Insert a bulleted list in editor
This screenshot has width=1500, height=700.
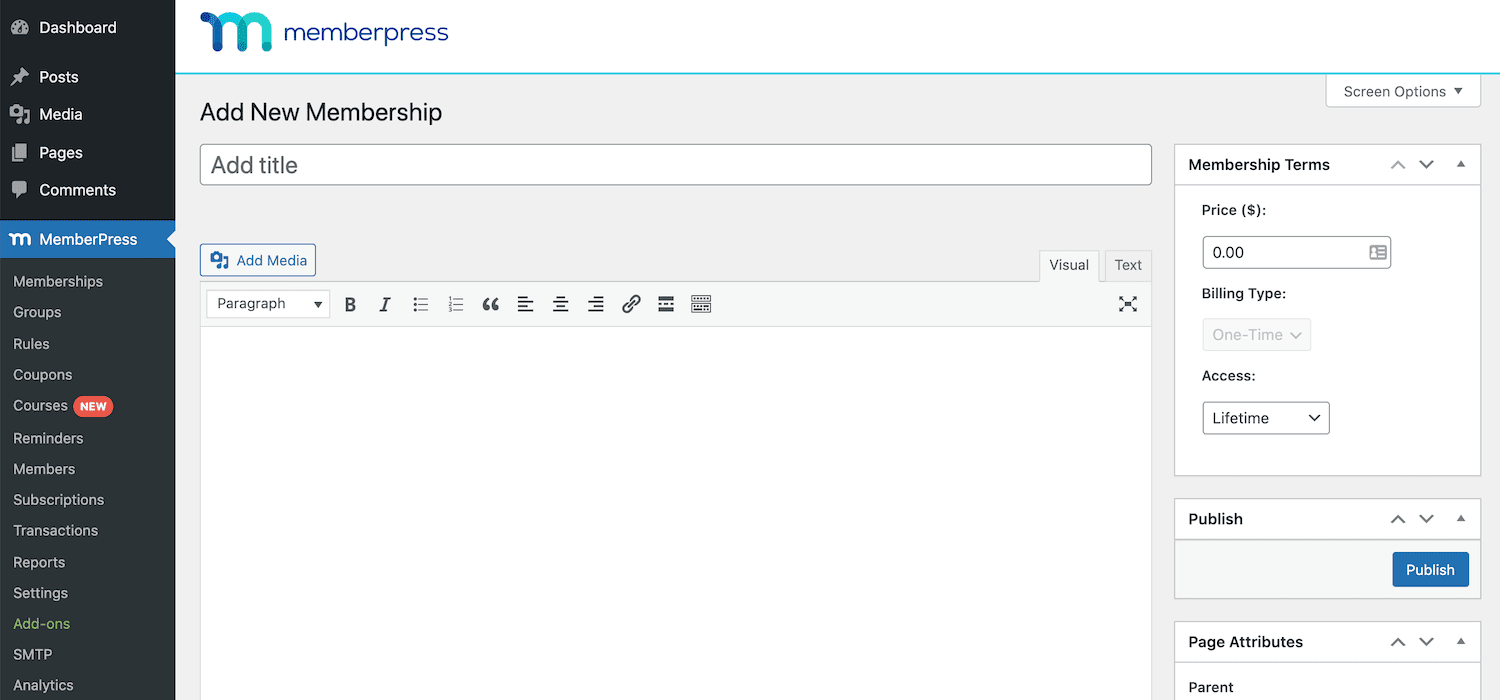[x=421, y=305]
